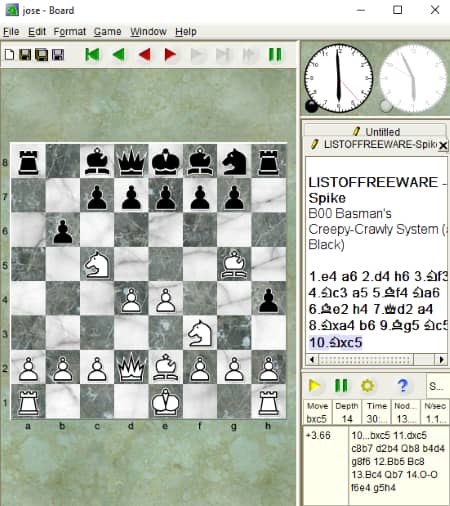This screenshot has width=450, height=506.
Task: Click the engine Time column header
Action: point(377,406)
